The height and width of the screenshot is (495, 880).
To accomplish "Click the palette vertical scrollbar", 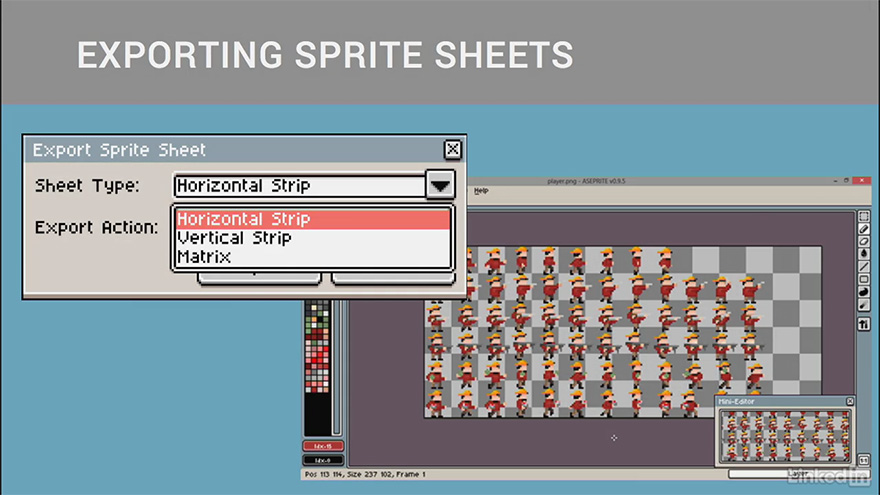I will click(337, 368).
